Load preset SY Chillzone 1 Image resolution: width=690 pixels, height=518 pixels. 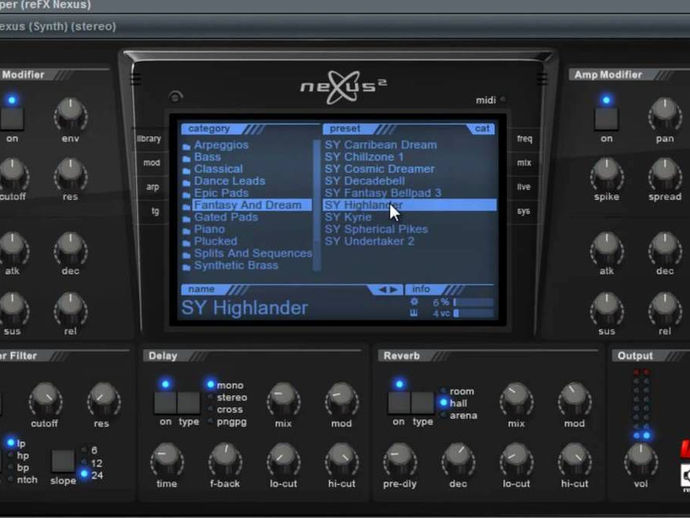tap(364, 157)
